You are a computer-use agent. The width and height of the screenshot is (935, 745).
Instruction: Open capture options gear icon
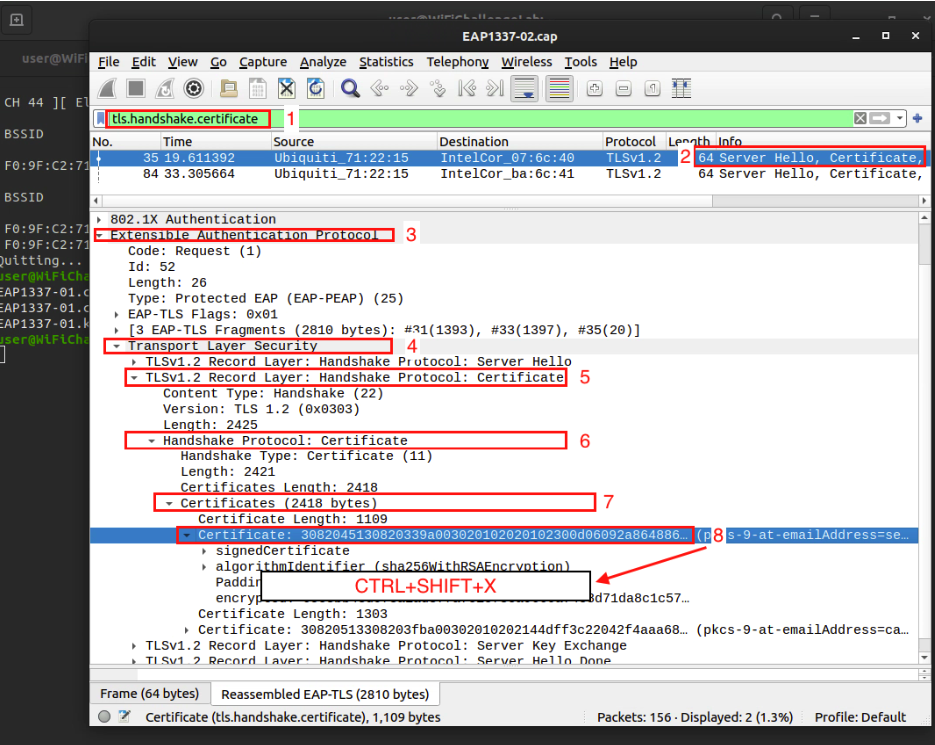[193, 89]
